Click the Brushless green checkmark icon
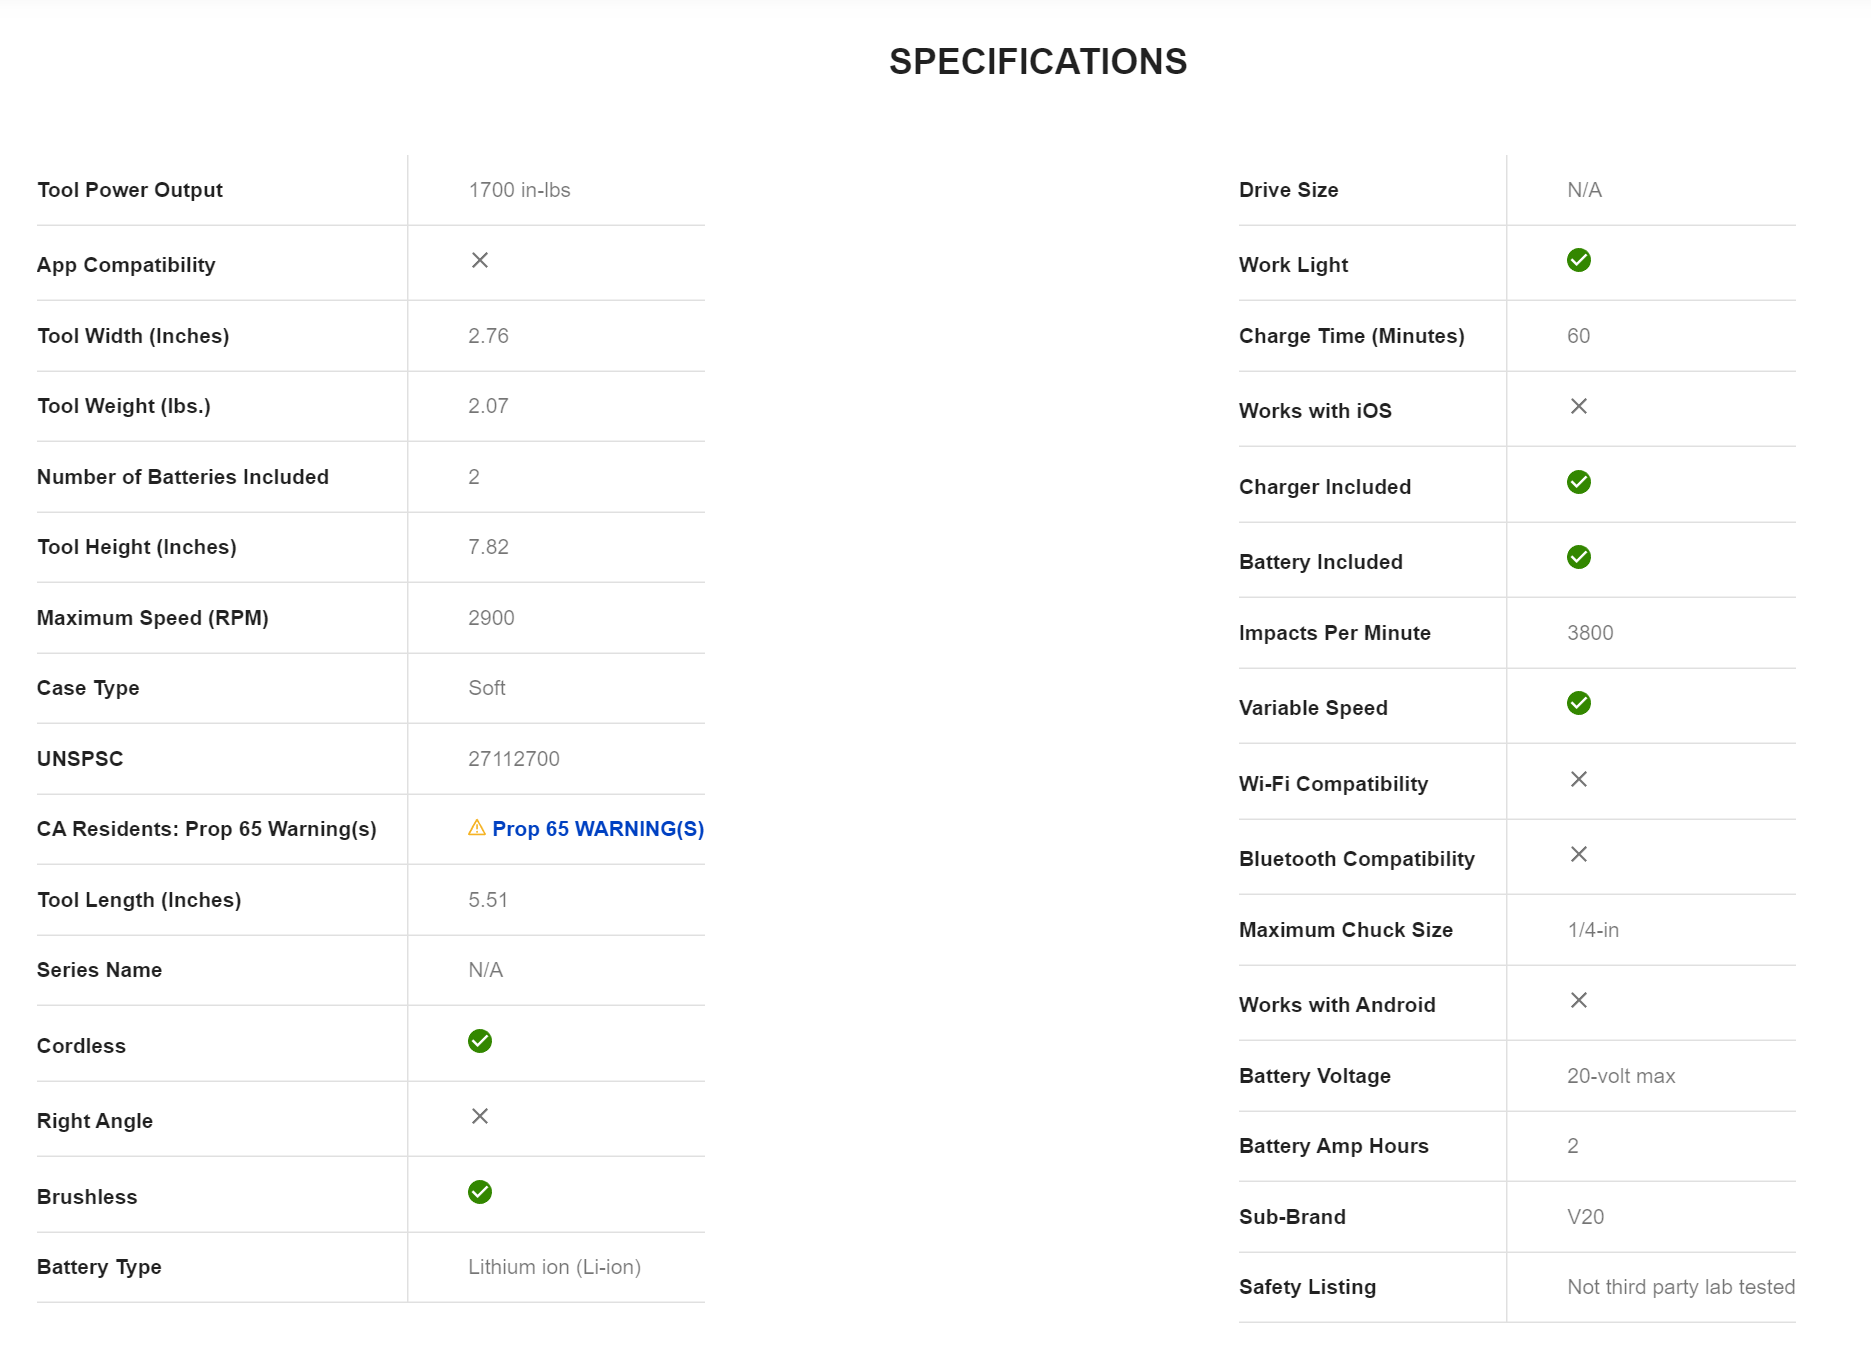The width and height of the screenshot is (1871, 1350). point(480,1192)
